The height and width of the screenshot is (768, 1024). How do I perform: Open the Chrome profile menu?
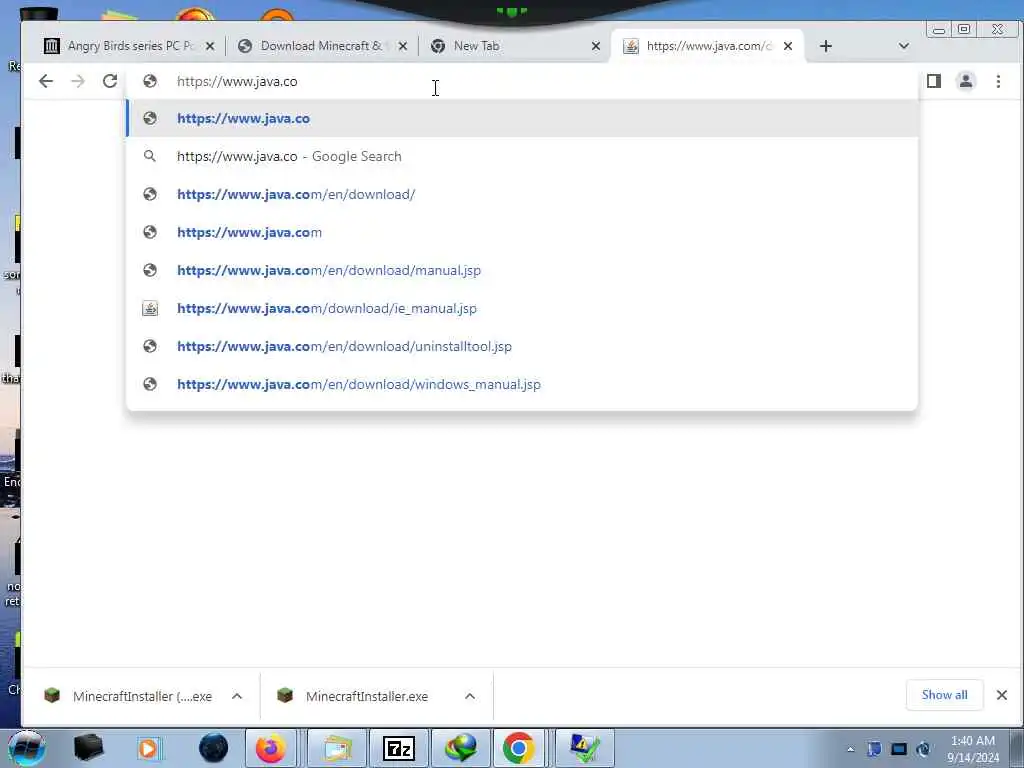(966, 81)
